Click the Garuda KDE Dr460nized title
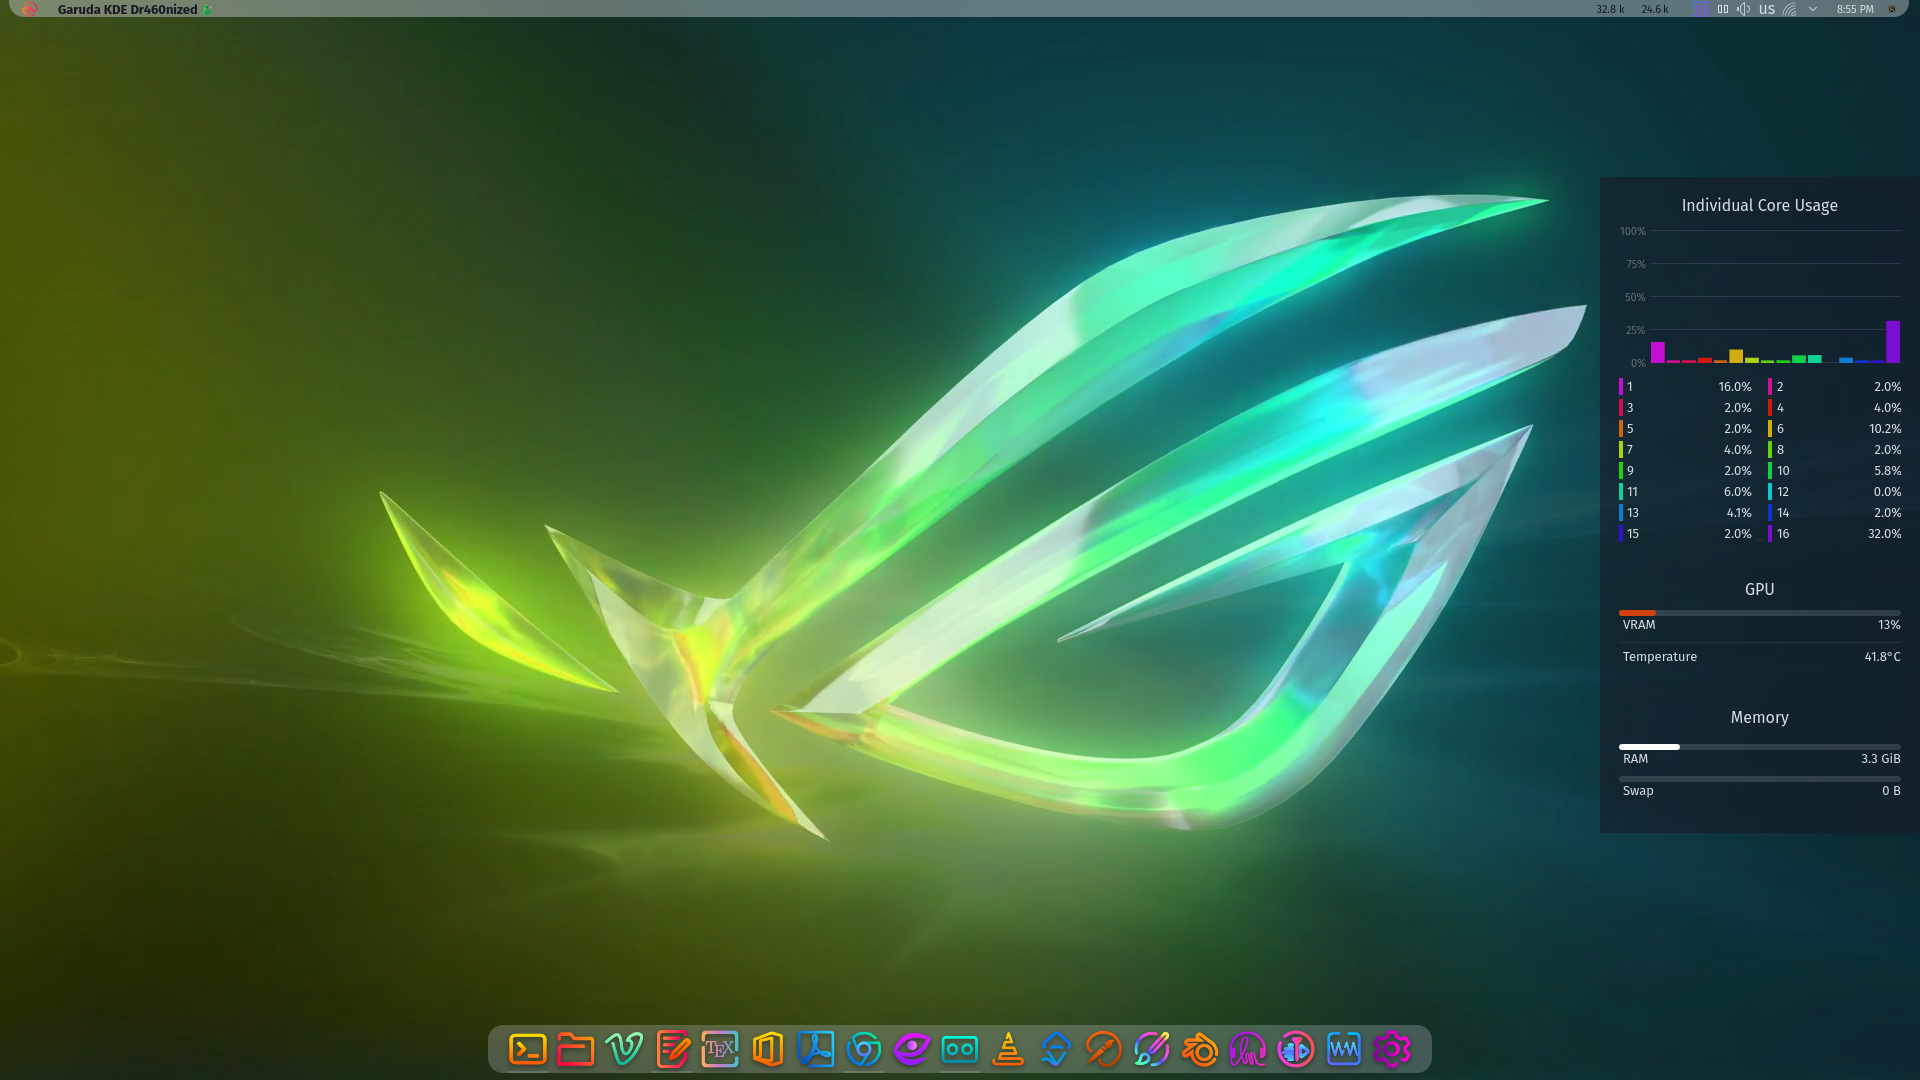Viewport: 1920px width, 1080px height. click(x=127, y=9)
